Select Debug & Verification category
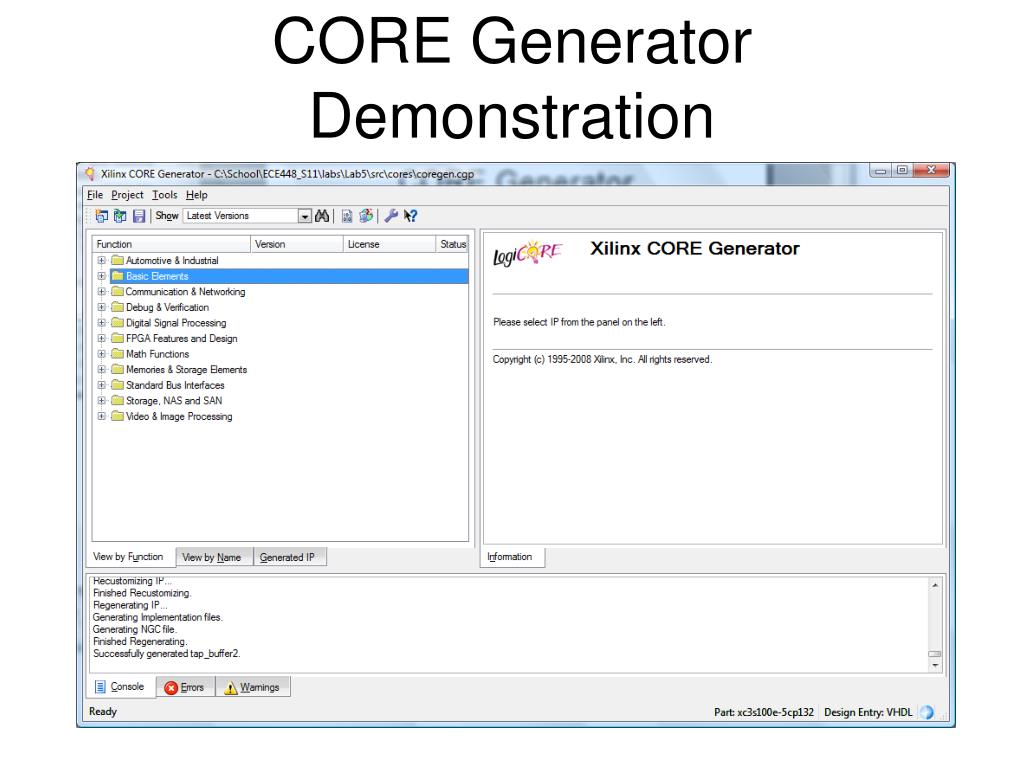This screenshot has width=1024, height=768. [x=167, y=307]
